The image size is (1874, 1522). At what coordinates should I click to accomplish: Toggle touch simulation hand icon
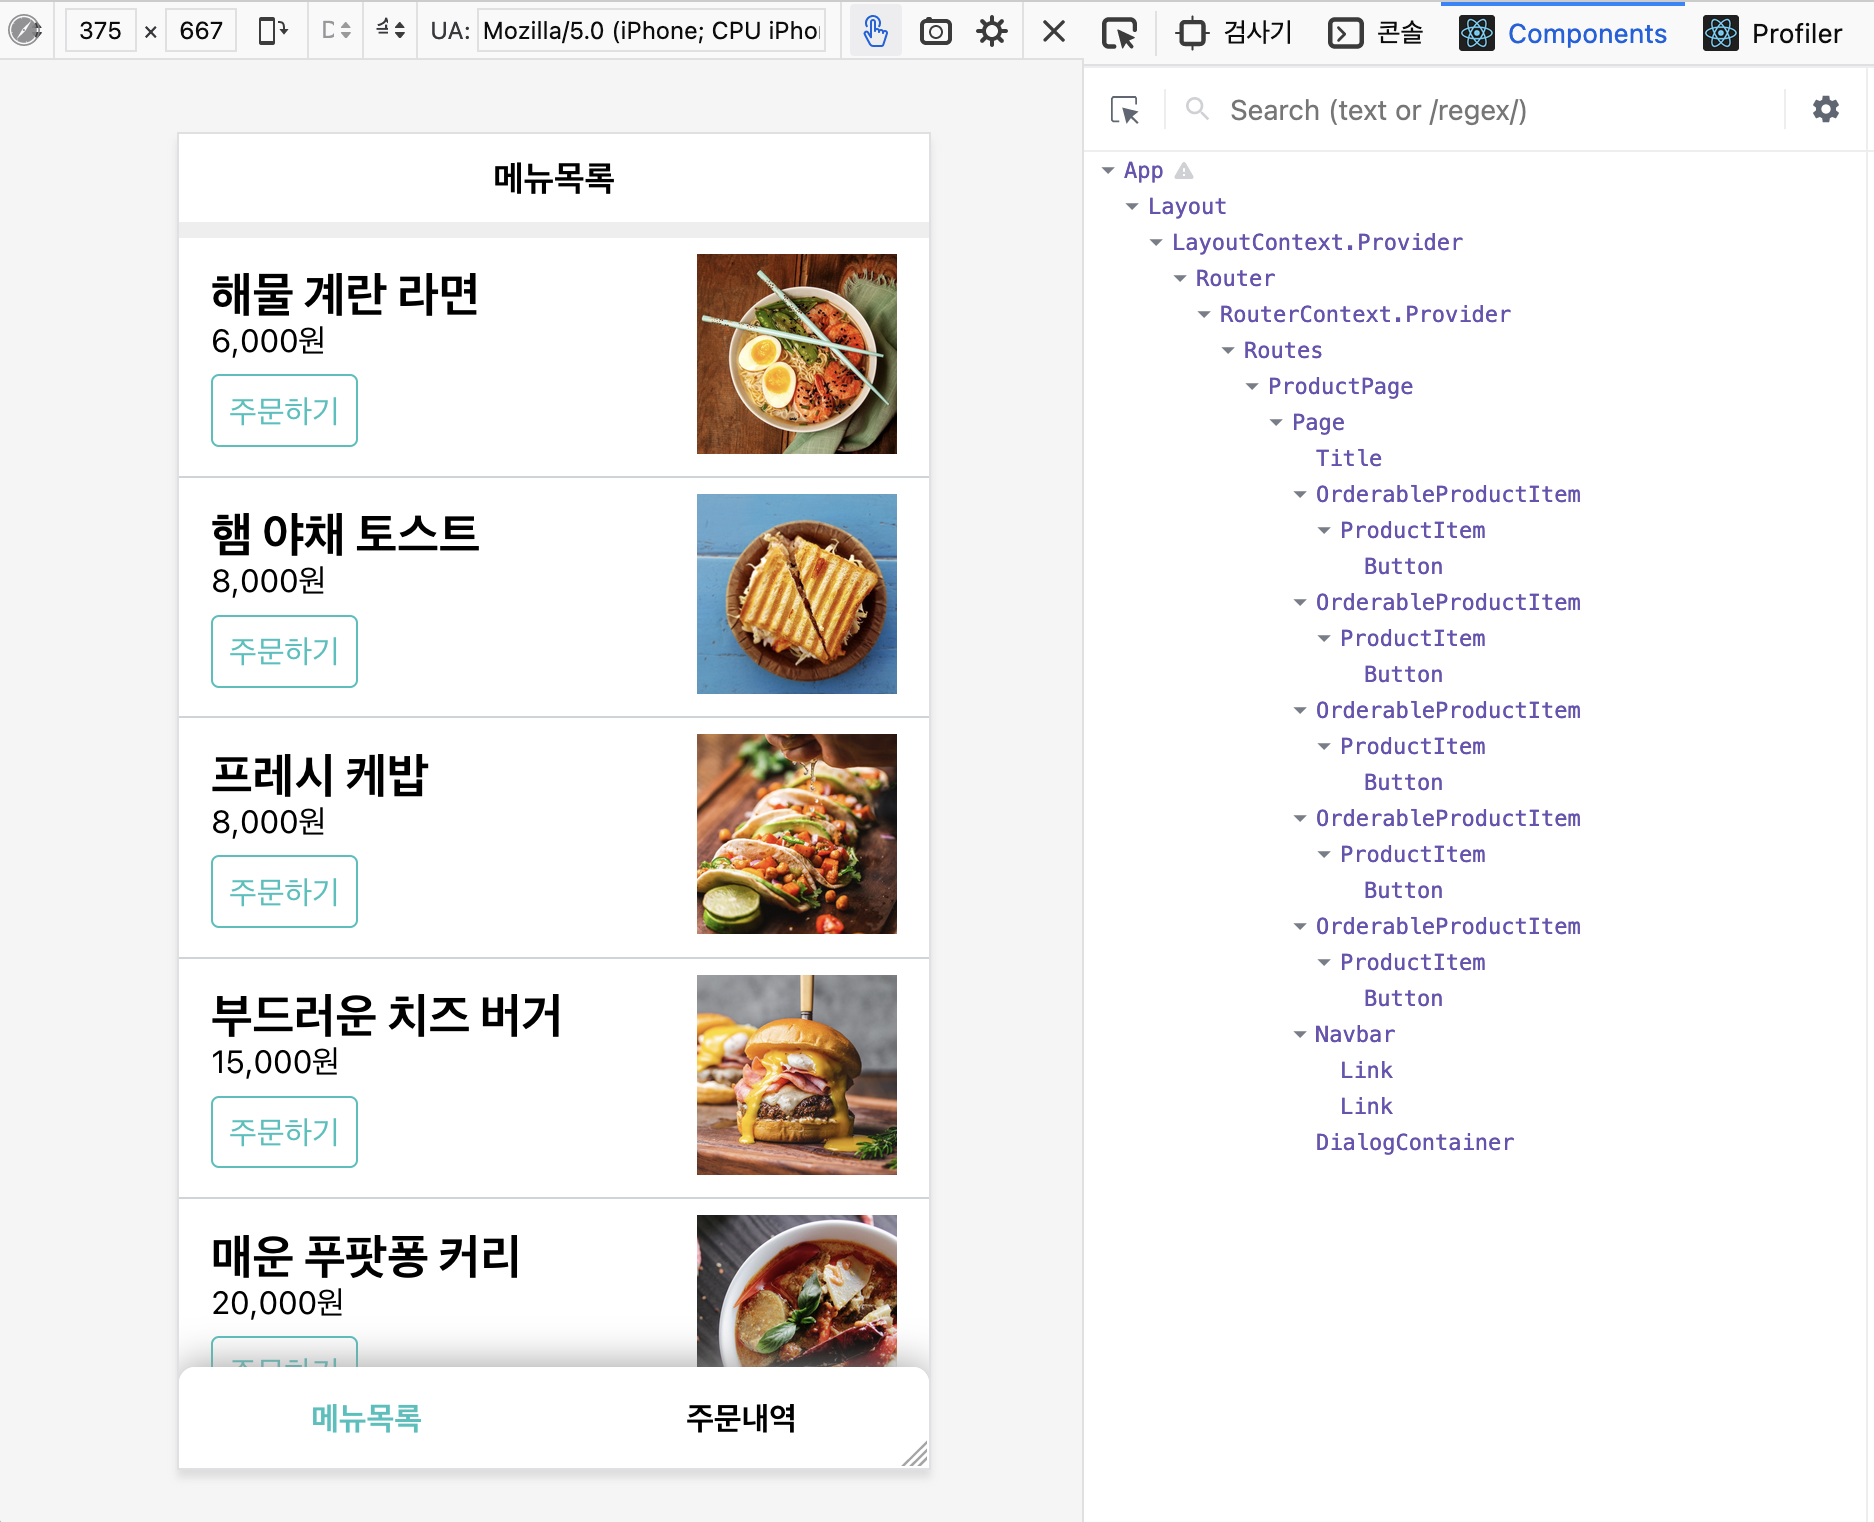click(x=875, y=31)
